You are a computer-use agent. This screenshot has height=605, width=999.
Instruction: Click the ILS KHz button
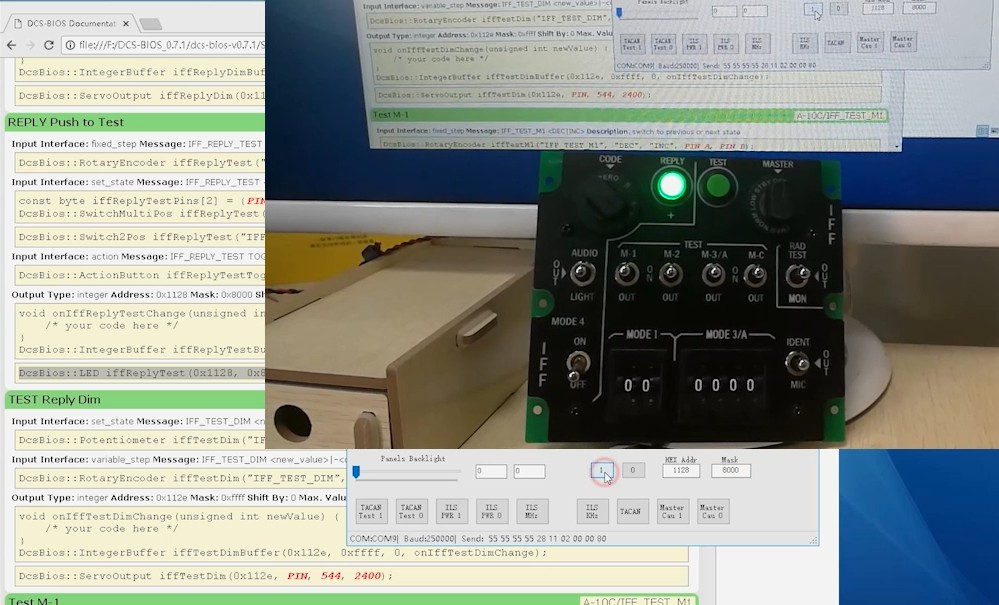[x=593, y=511]
